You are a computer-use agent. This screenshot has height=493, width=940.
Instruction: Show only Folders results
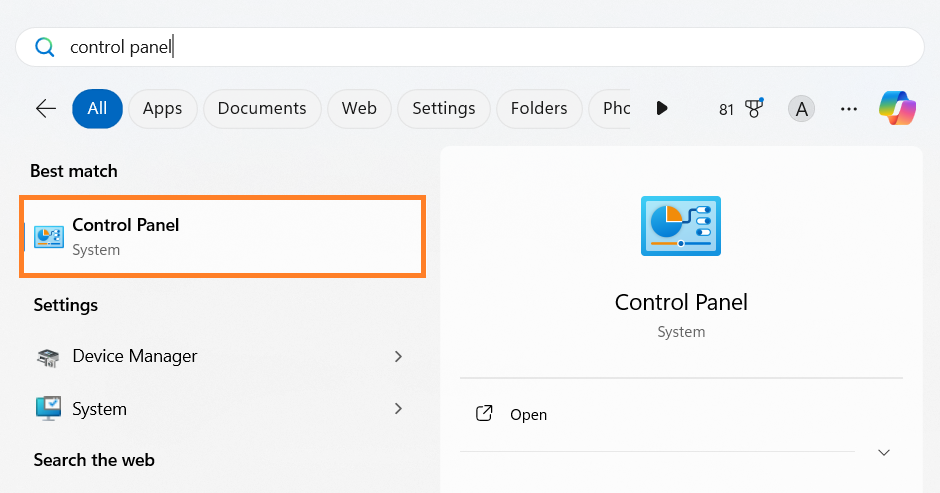[539, 108]
